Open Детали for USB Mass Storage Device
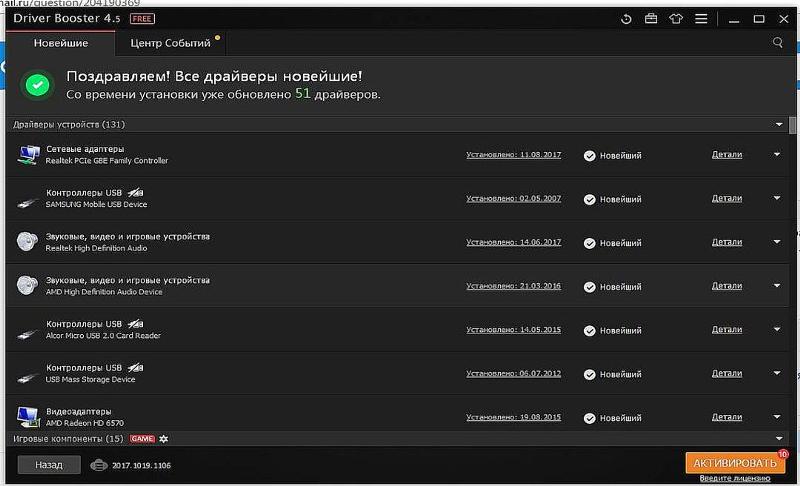 pyautogui.click(x=727, y=374)
